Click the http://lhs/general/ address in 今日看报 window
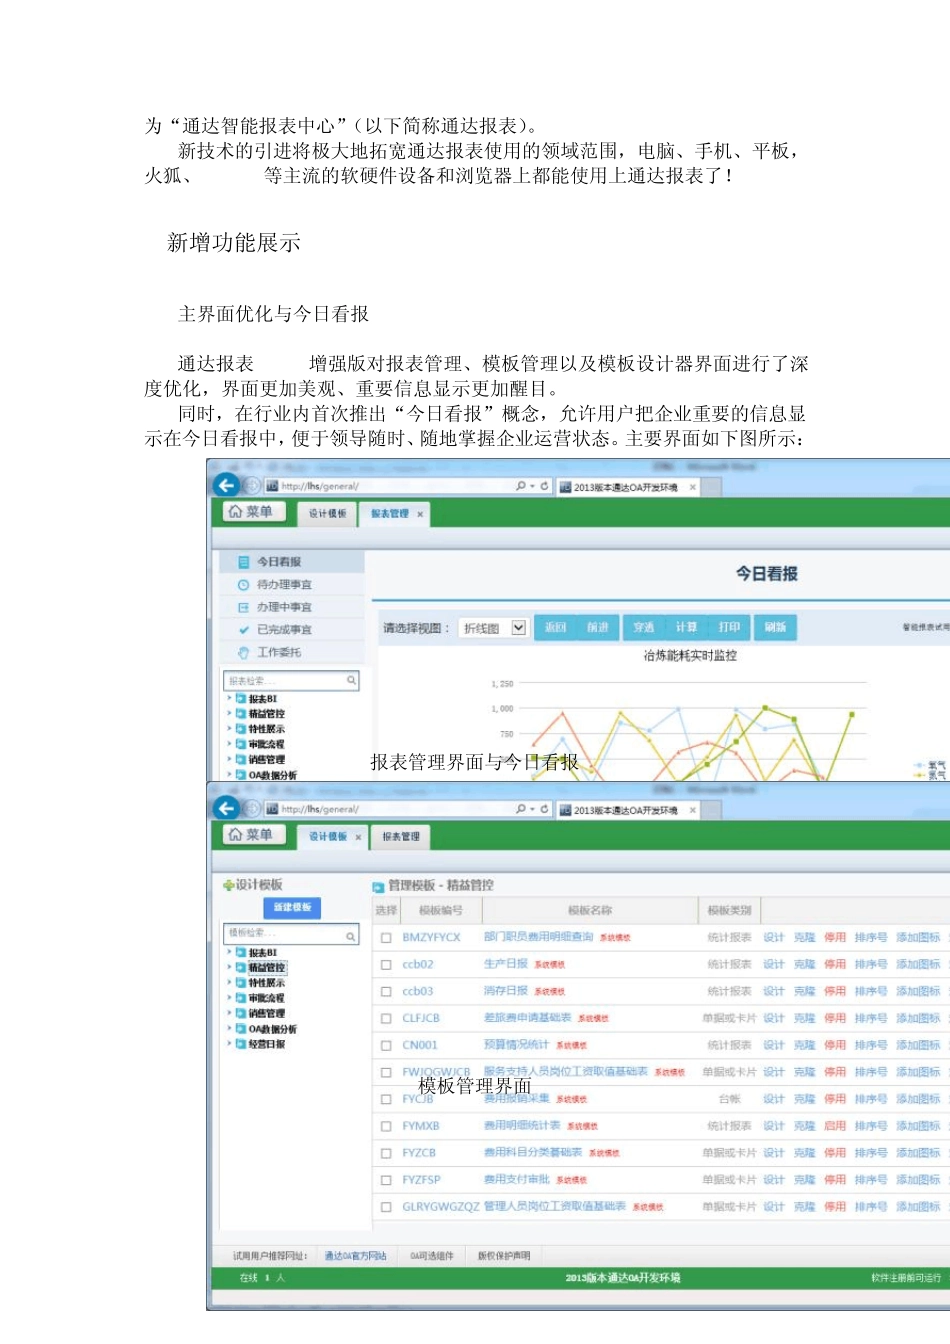Screen dimensions: 950x1344 pyautogui.click(x=320, y=486)
